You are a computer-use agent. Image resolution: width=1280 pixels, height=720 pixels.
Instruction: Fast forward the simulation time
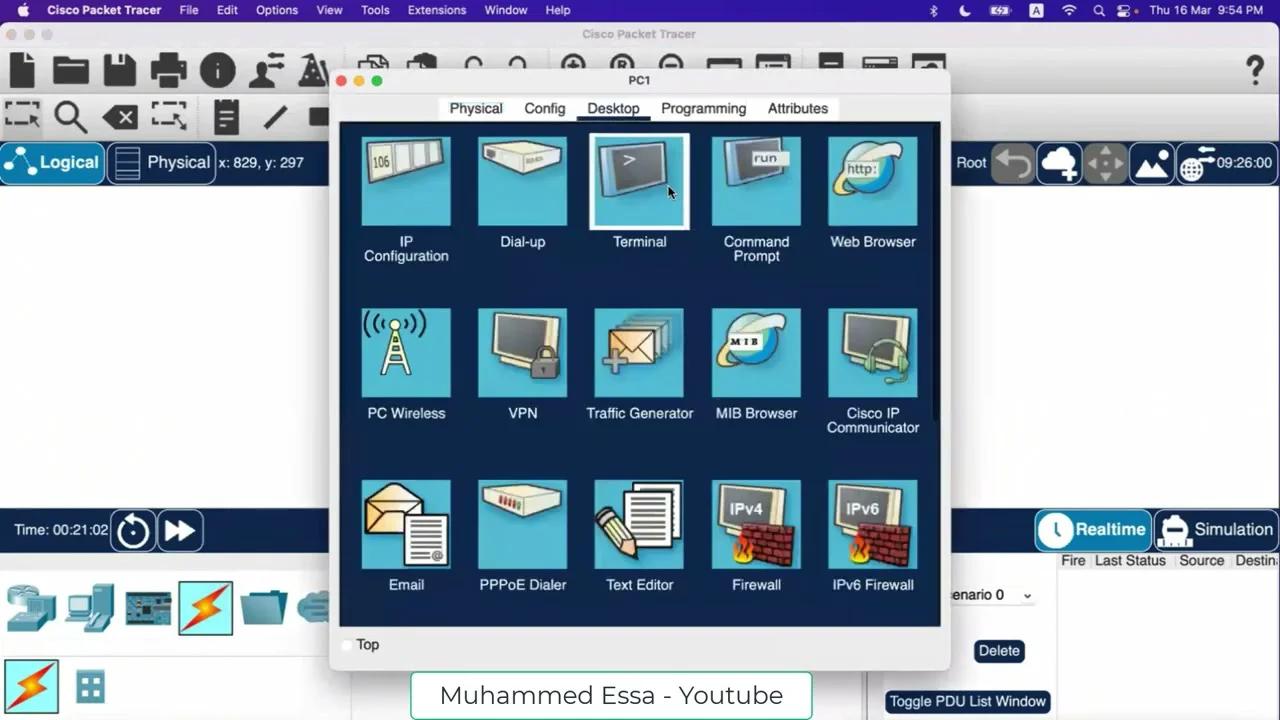180,530
